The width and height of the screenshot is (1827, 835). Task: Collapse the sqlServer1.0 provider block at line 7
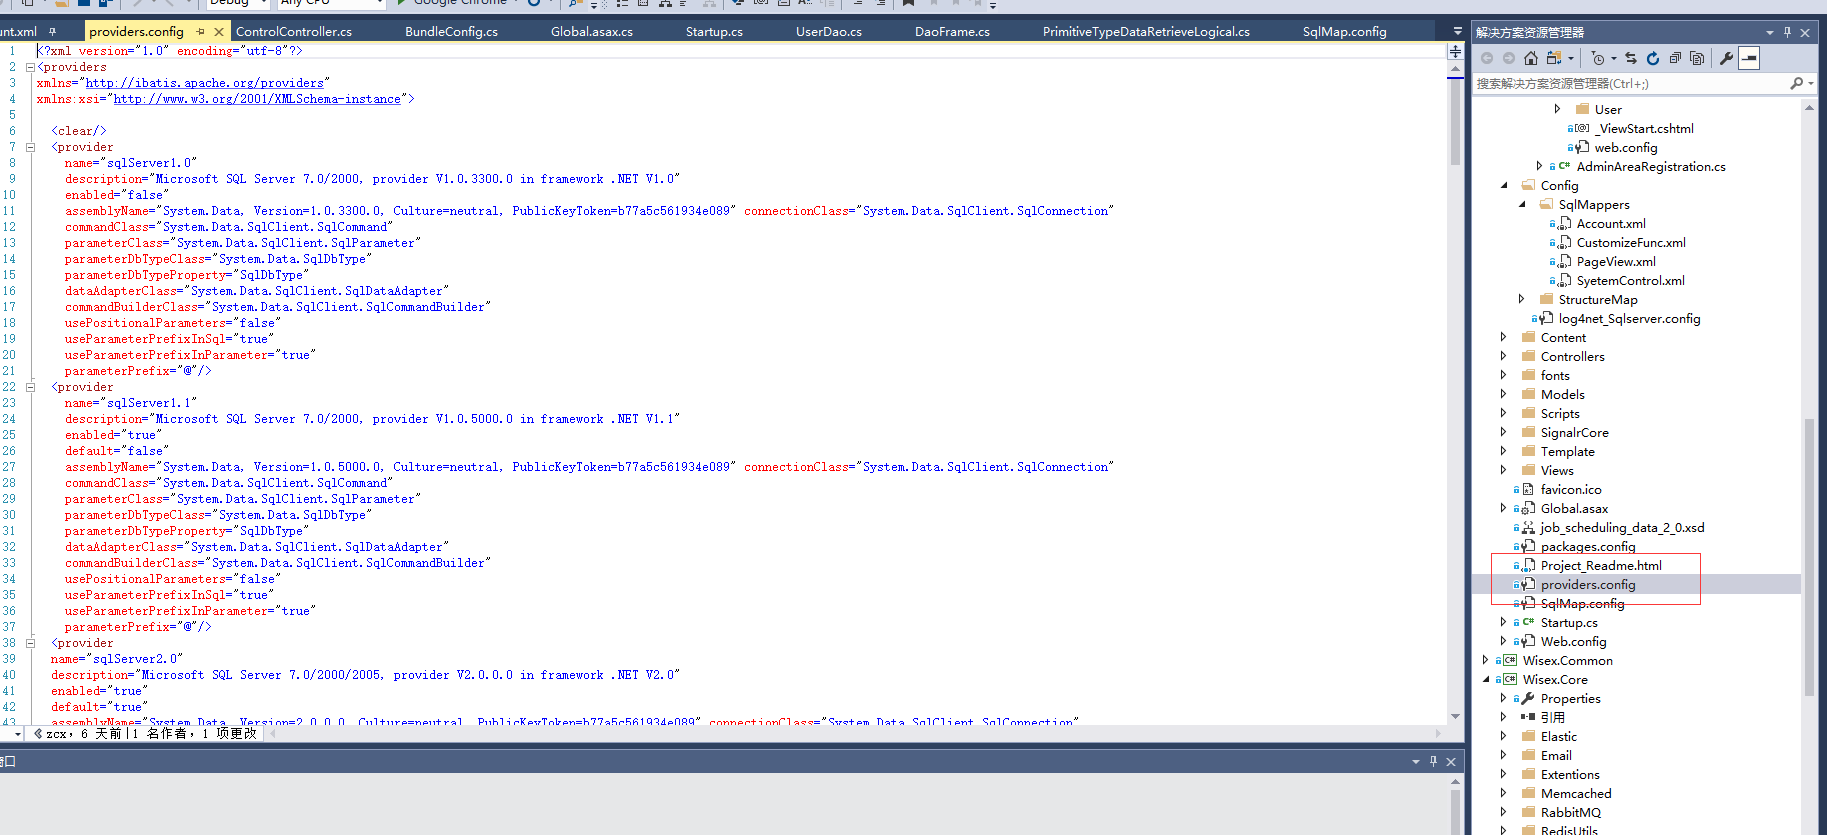tap(30, 147)
